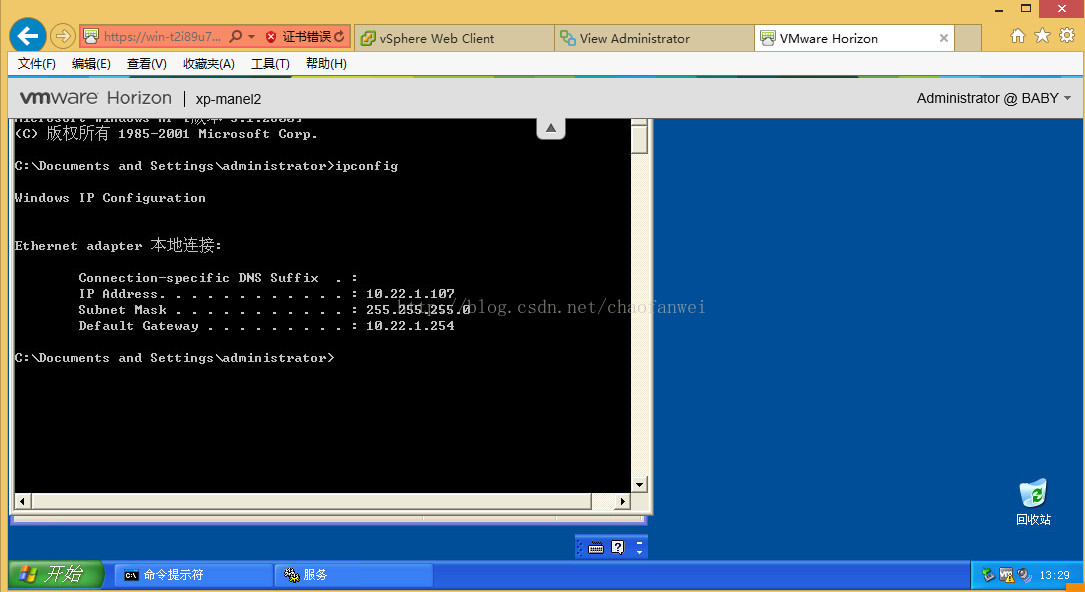Click the vertical scrollbar thumb in command prompt
Image resolution: width=1085 pixels, height=592 pixels.
[640, 140]
